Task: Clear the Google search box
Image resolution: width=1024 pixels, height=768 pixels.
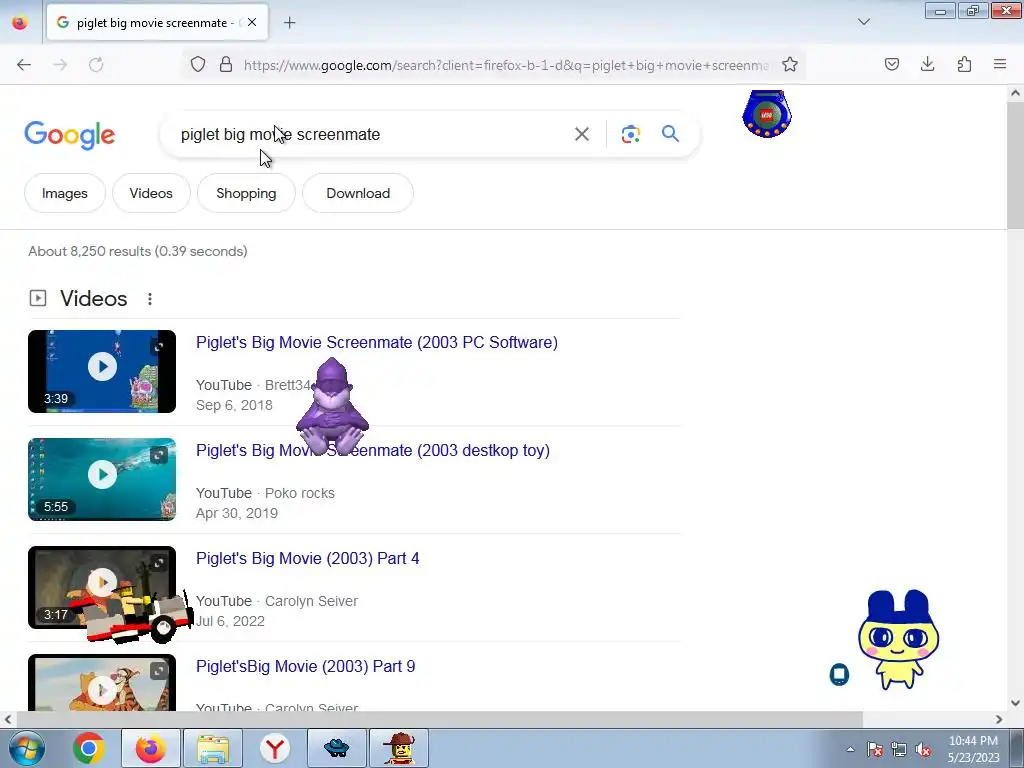Action: point(582,134)
